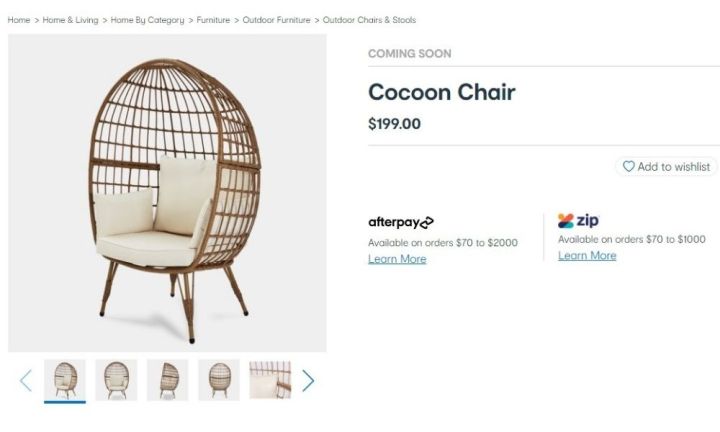Viewport: 720px width, 432px height.
Task: Select the second front-view chair thumbnail
Action: 116,380
